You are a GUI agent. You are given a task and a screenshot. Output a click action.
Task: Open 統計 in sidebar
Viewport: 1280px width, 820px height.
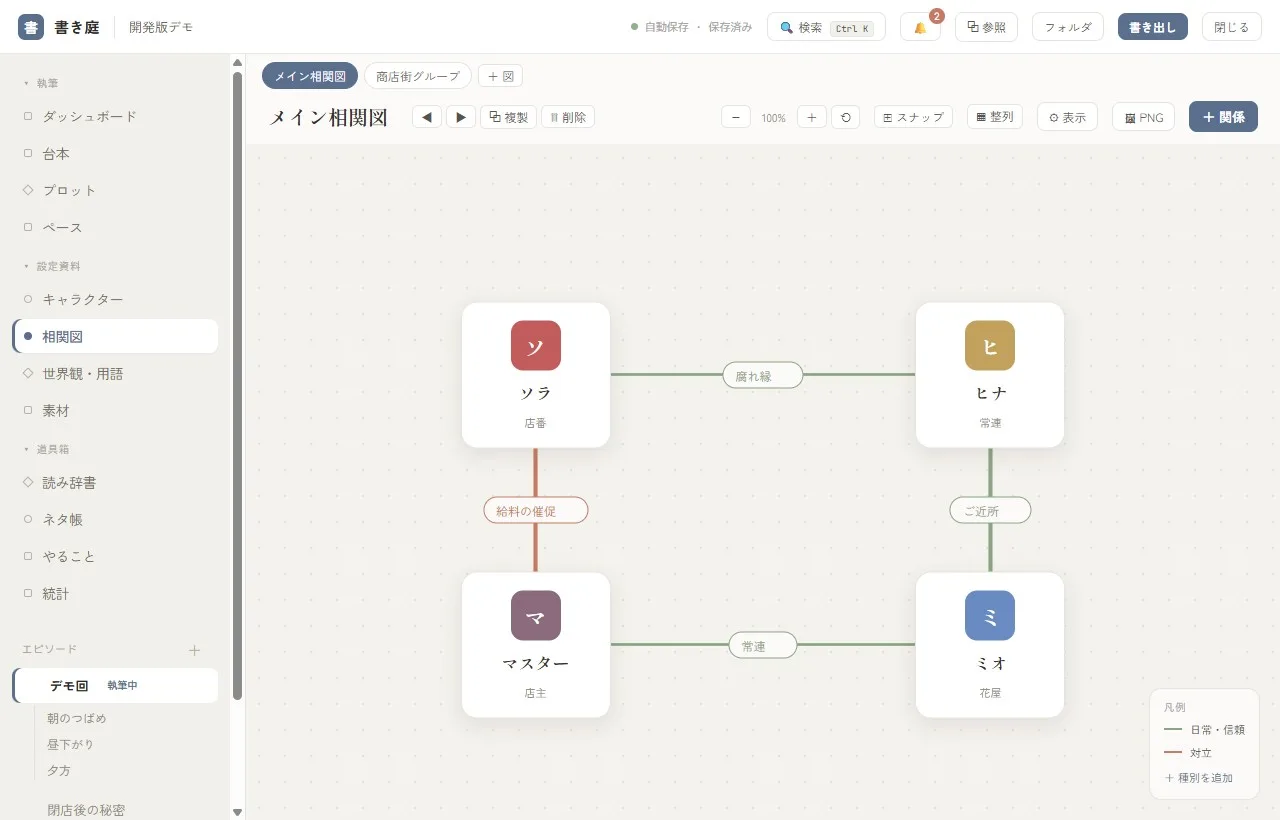(x=115, y=593)
